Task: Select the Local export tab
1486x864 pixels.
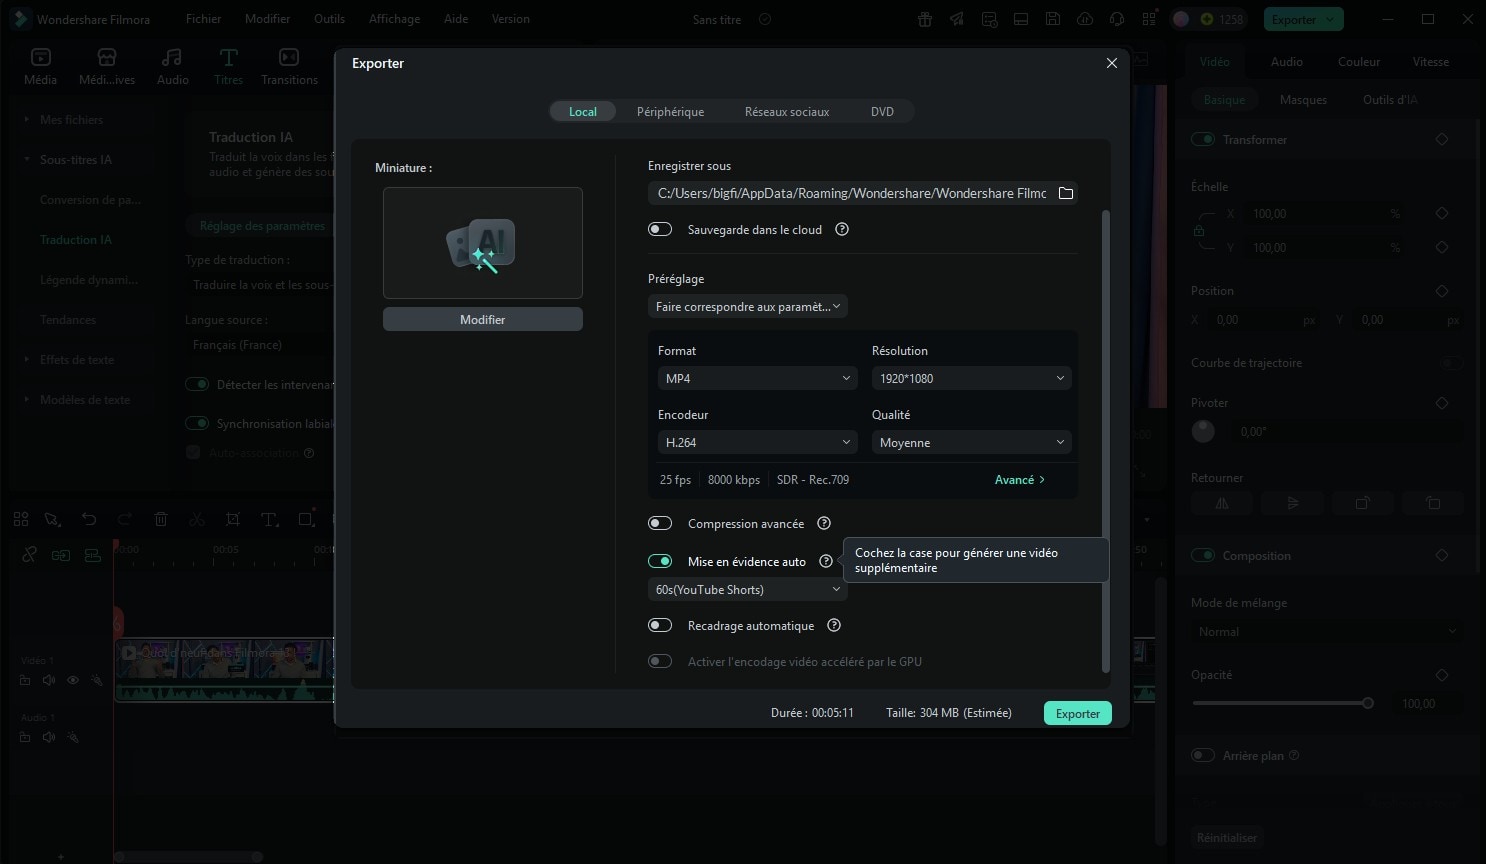Action: [583, 112]
